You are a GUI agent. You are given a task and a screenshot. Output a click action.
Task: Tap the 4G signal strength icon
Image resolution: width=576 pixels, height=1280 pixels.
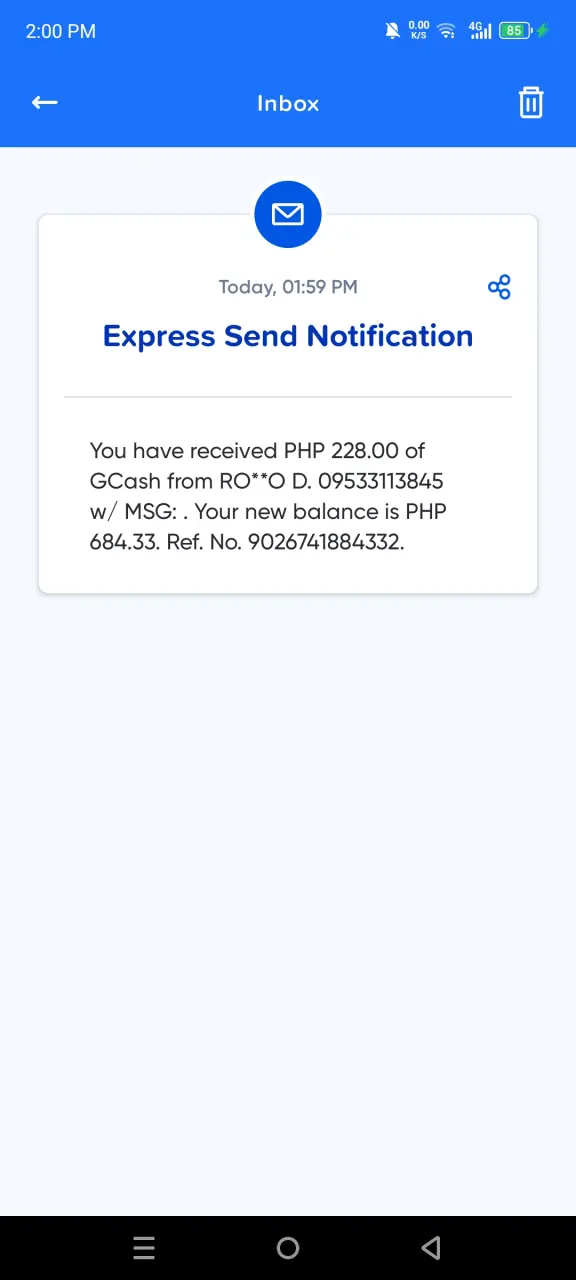(x=480, y=31)
